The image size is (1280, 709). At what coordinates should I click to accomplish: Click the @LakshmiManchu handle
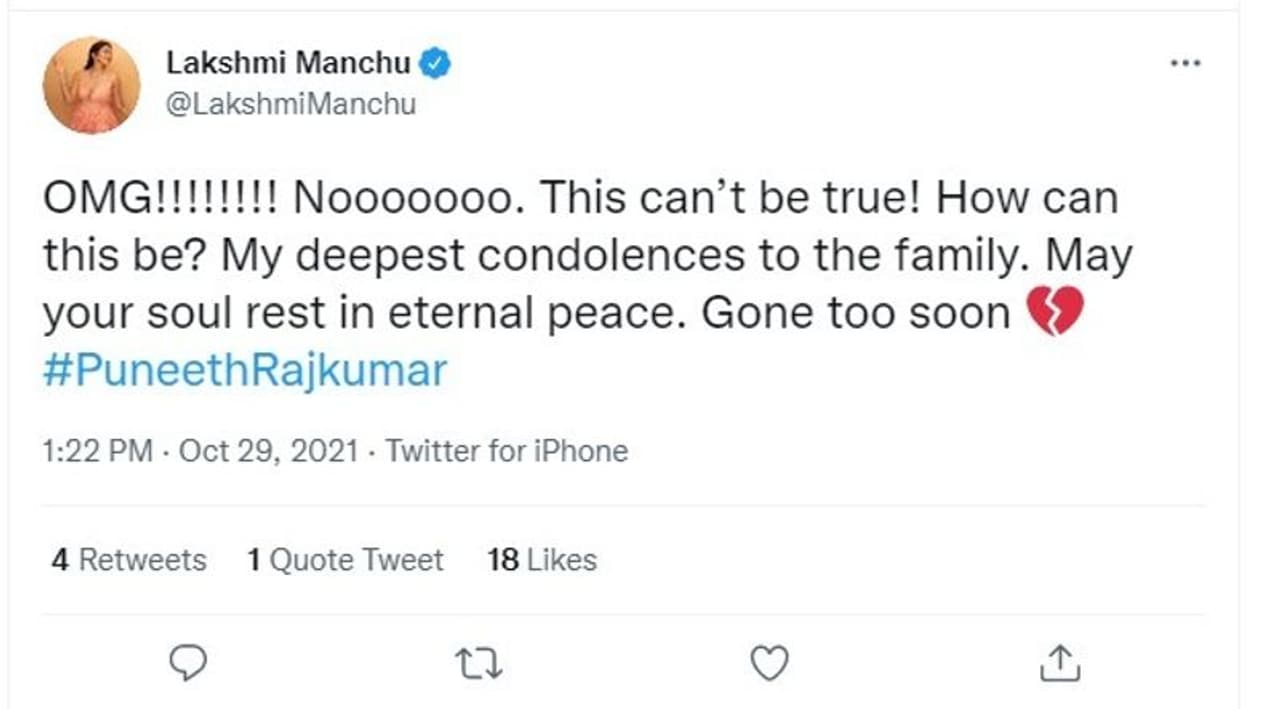(x=291, y=103)
